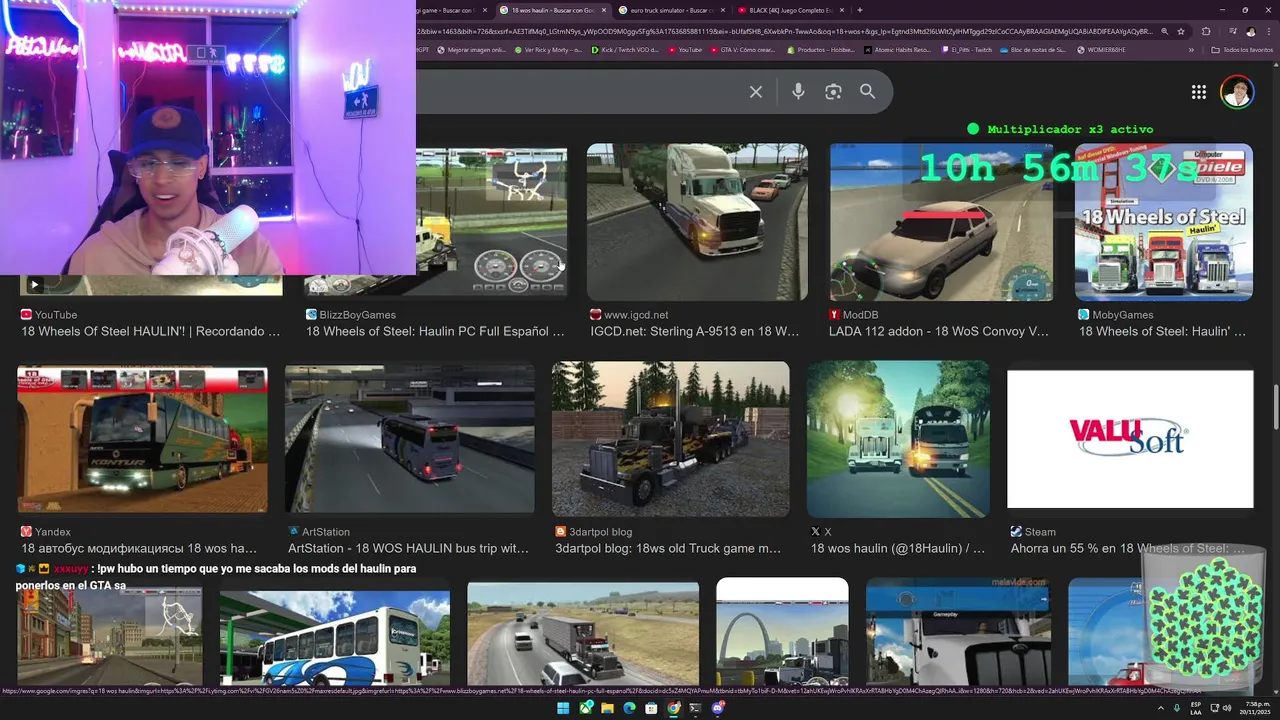Expand the hidden bookmarks chevron

(1191, 50)
